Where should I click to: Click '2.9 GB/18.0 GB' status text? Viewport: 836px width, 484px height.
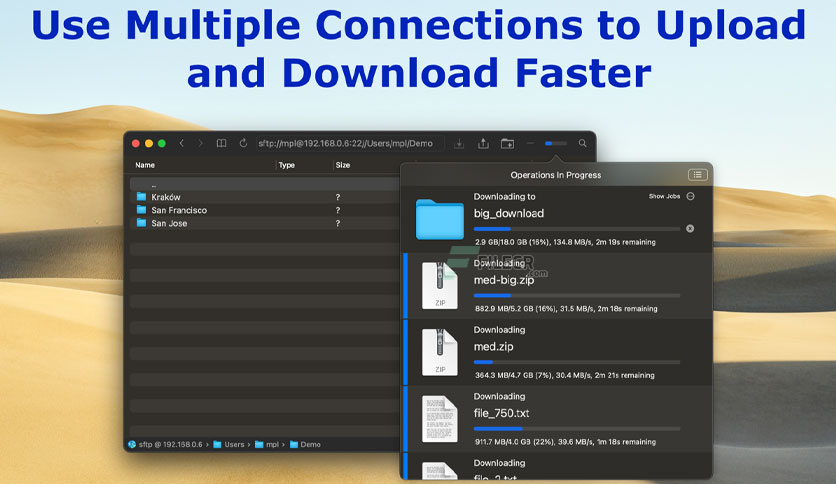click(x=565, y=242)
